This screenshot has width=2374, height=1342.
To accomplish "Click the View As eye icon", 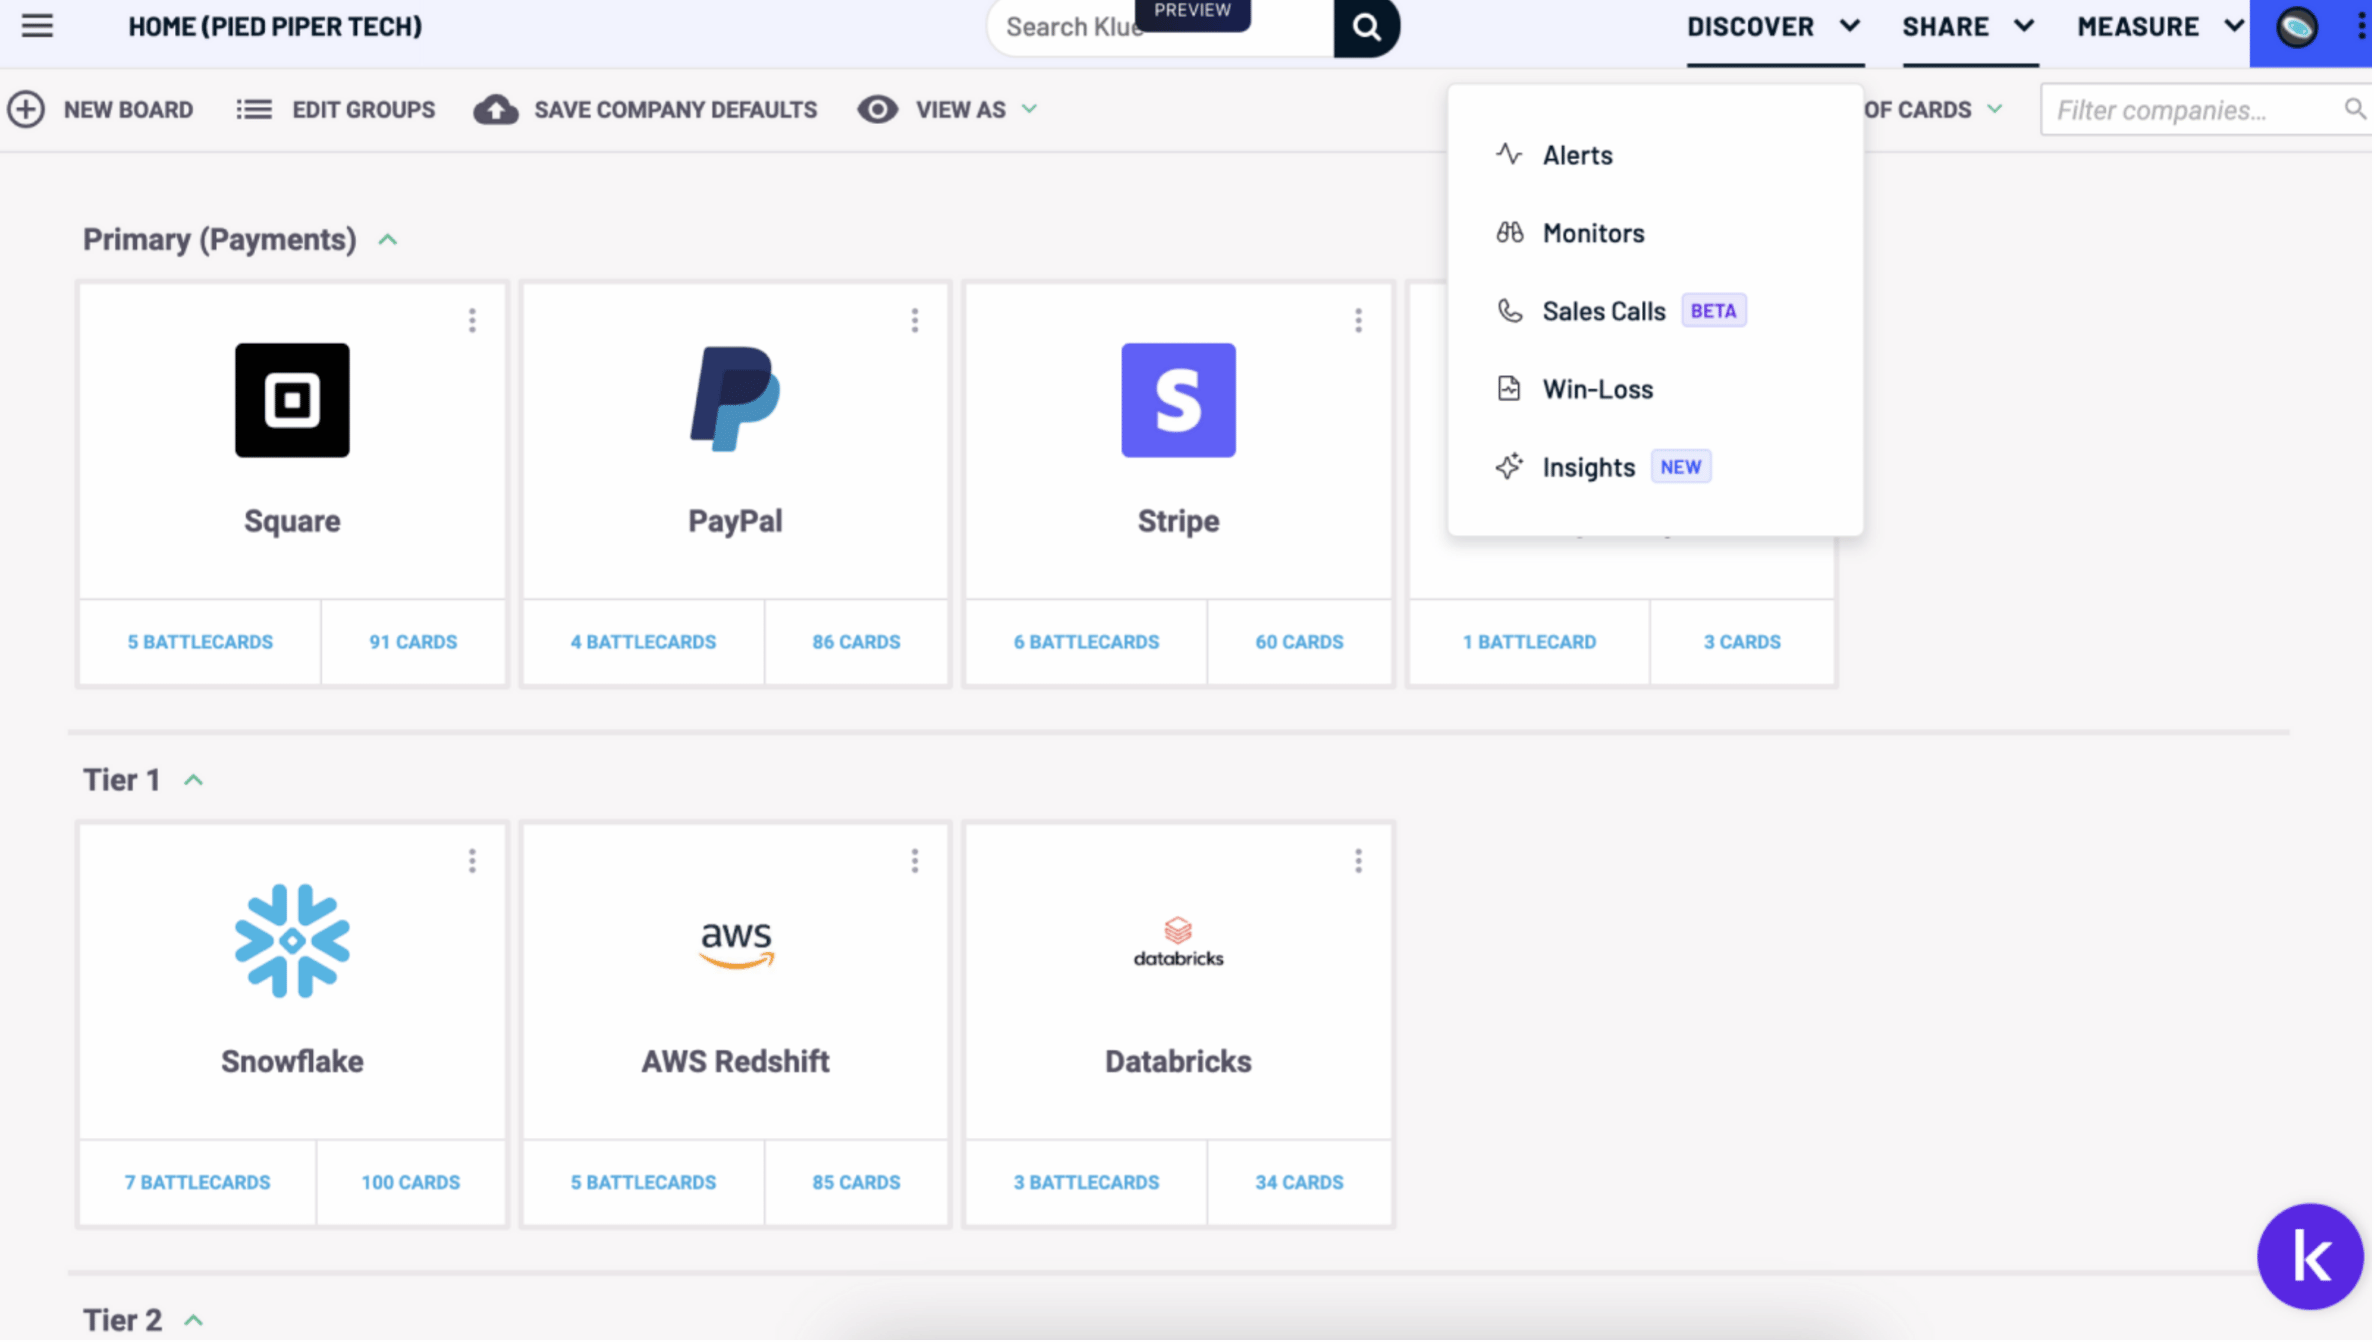I will click(877, 109).
